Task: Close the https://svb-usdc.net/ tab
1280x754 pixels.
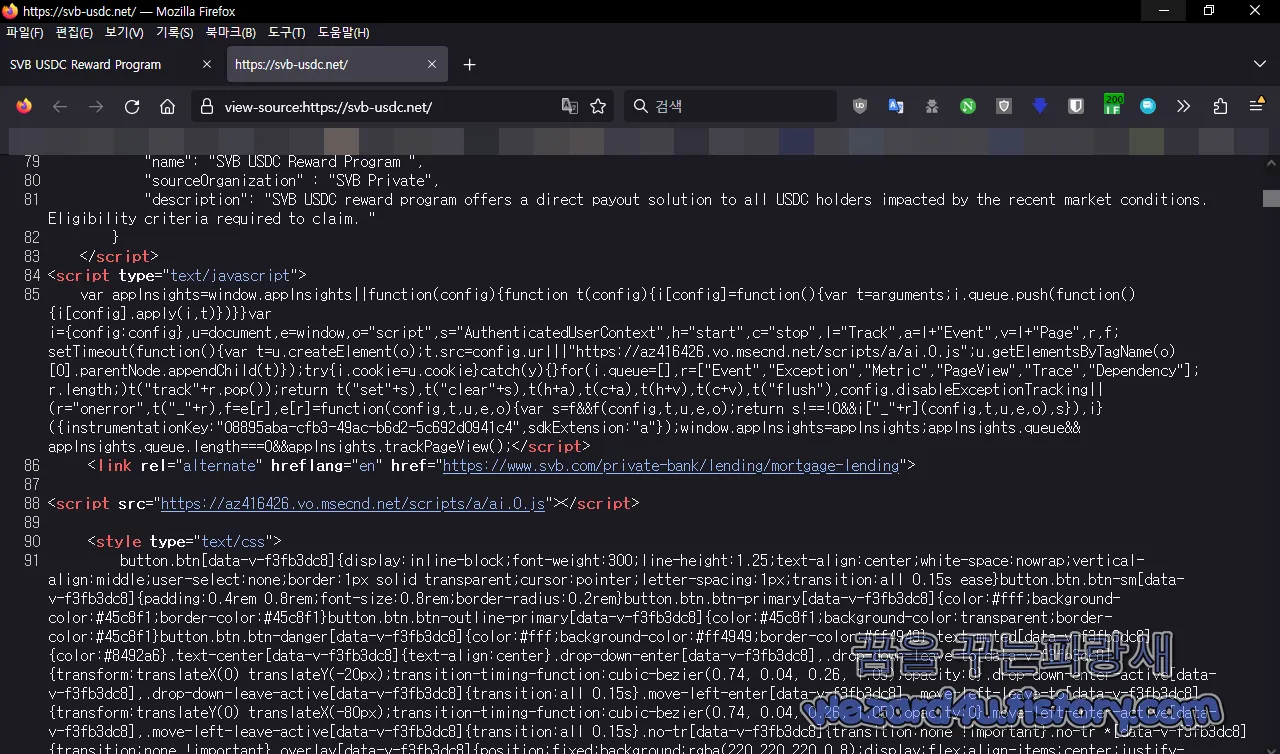Action: pos(432,64)
